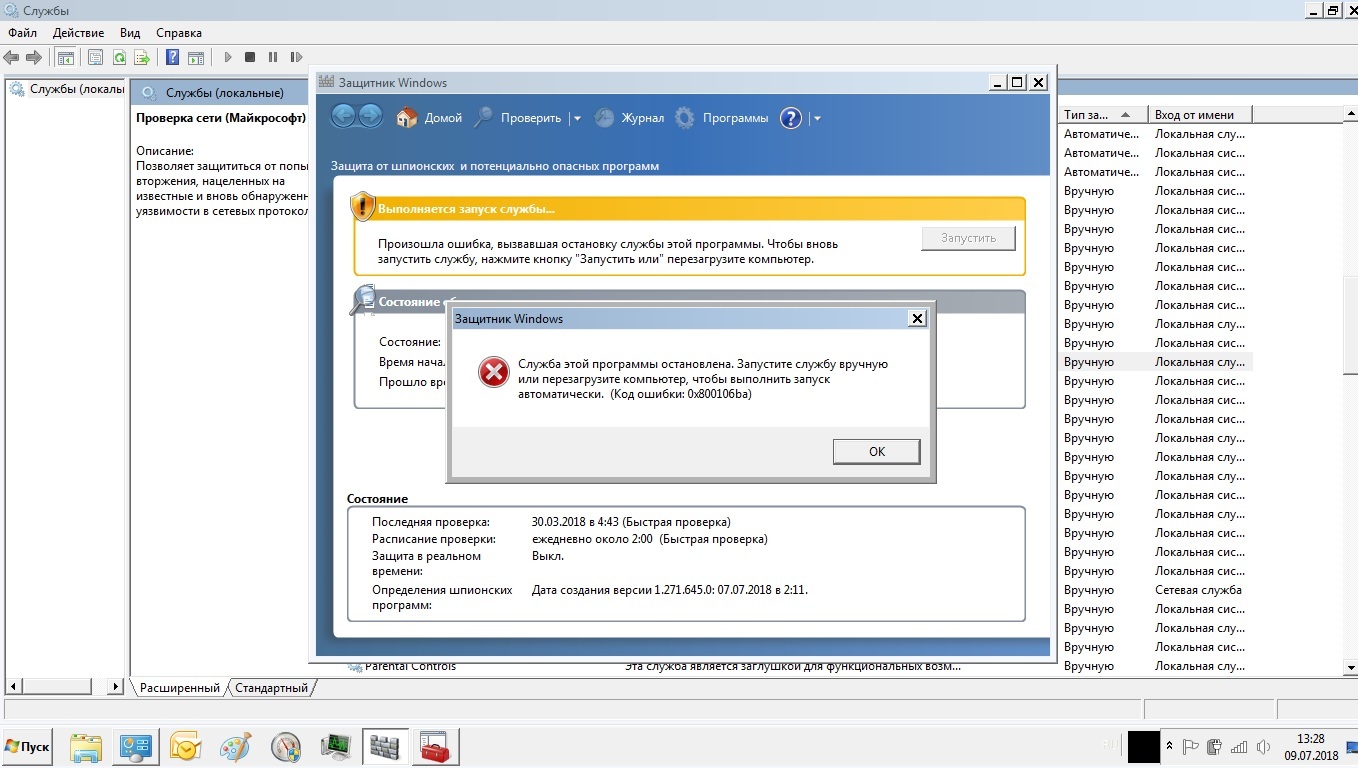Click the Export list icon in Services toolbar
The width and height of the screenshot is (1358, 783).
point(142,57)
